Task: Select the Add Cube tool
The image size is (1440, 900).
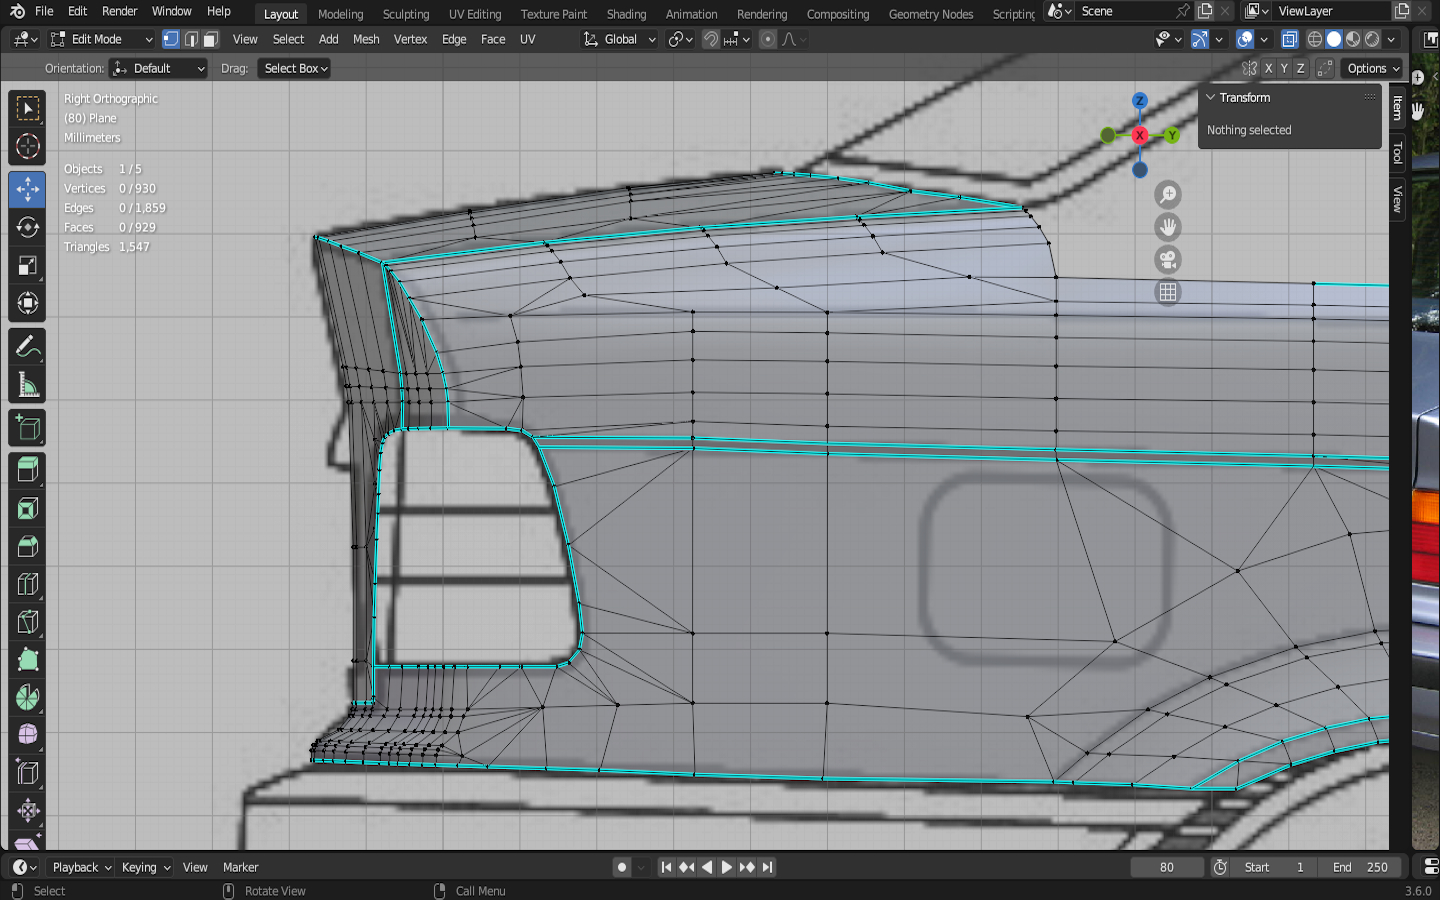Action: pyautogui.click(x=27, y=428)
